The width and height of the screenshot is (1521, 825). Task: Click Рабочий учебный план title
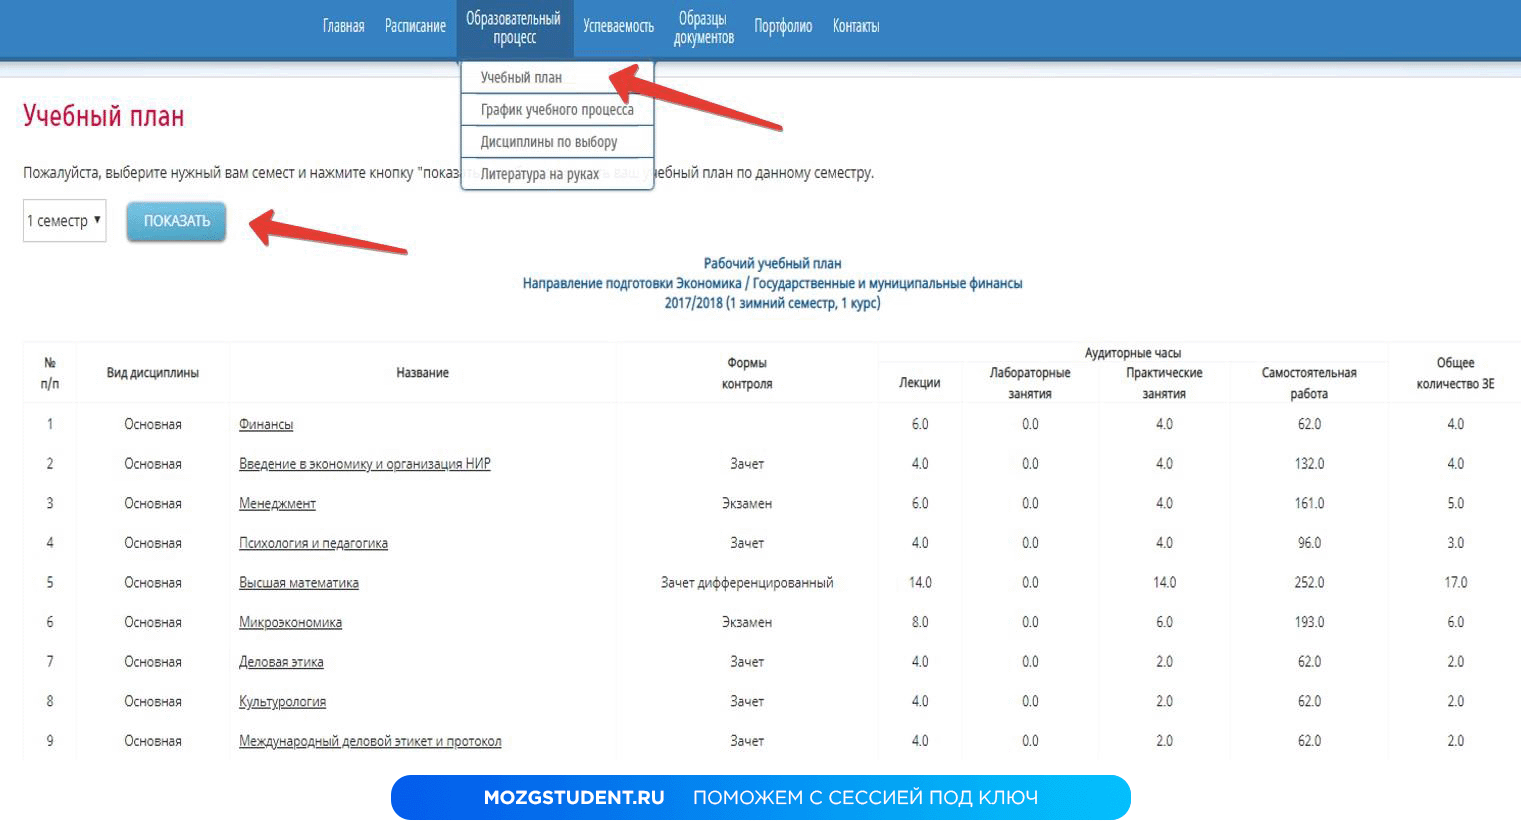tap(772, 264)
